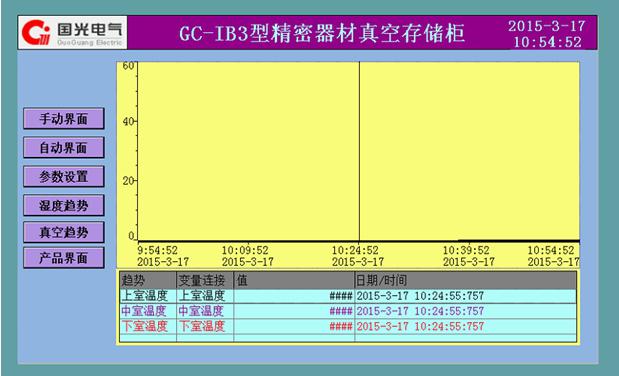Viewport: 619px width, 376px height.
Task: Click the GuoGuang Electric logo
Action: pos(73,32)
